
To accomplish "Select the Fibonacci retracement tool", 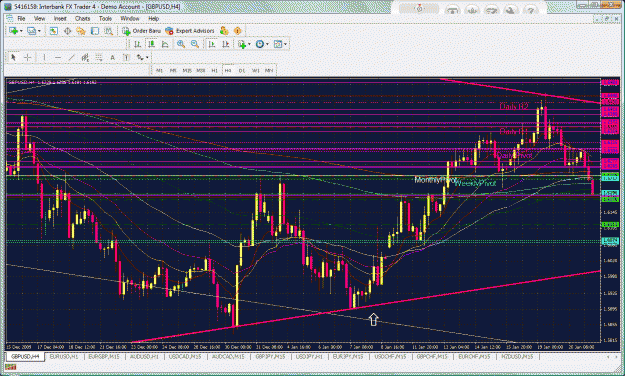I will (x=98, y=58).
